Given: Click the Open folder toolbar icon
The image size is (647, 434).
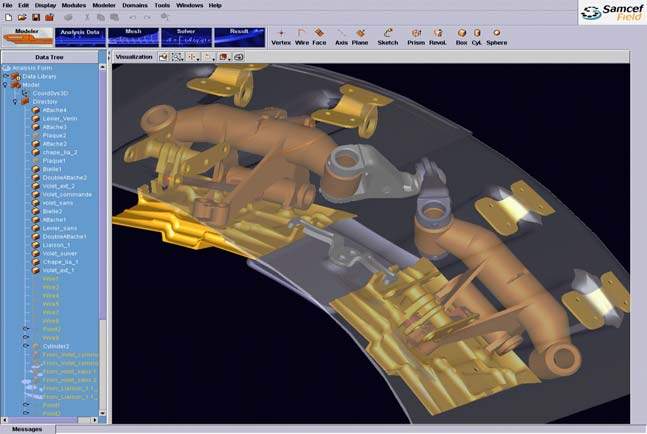Looking at the screenshot, I should pos(22,17).
